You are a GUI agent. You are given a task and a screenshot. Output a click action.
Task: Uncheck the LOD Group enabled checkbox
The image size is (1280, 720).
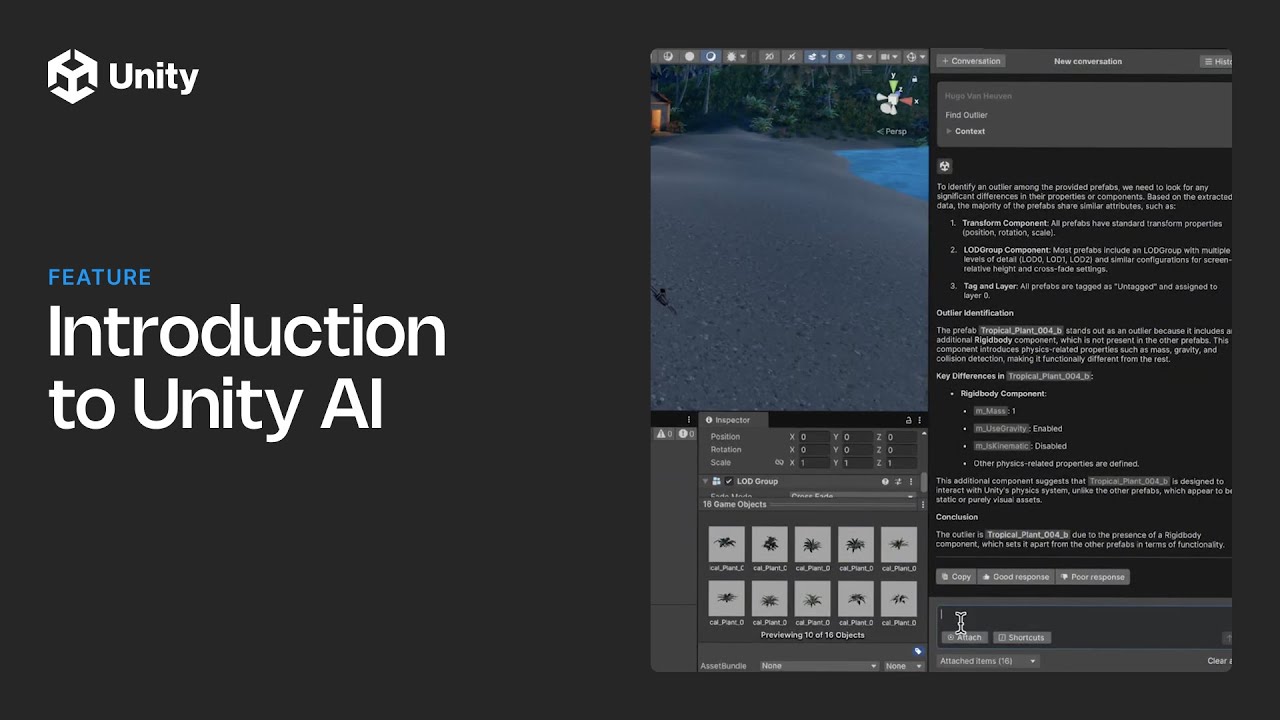tap(729, 481)
